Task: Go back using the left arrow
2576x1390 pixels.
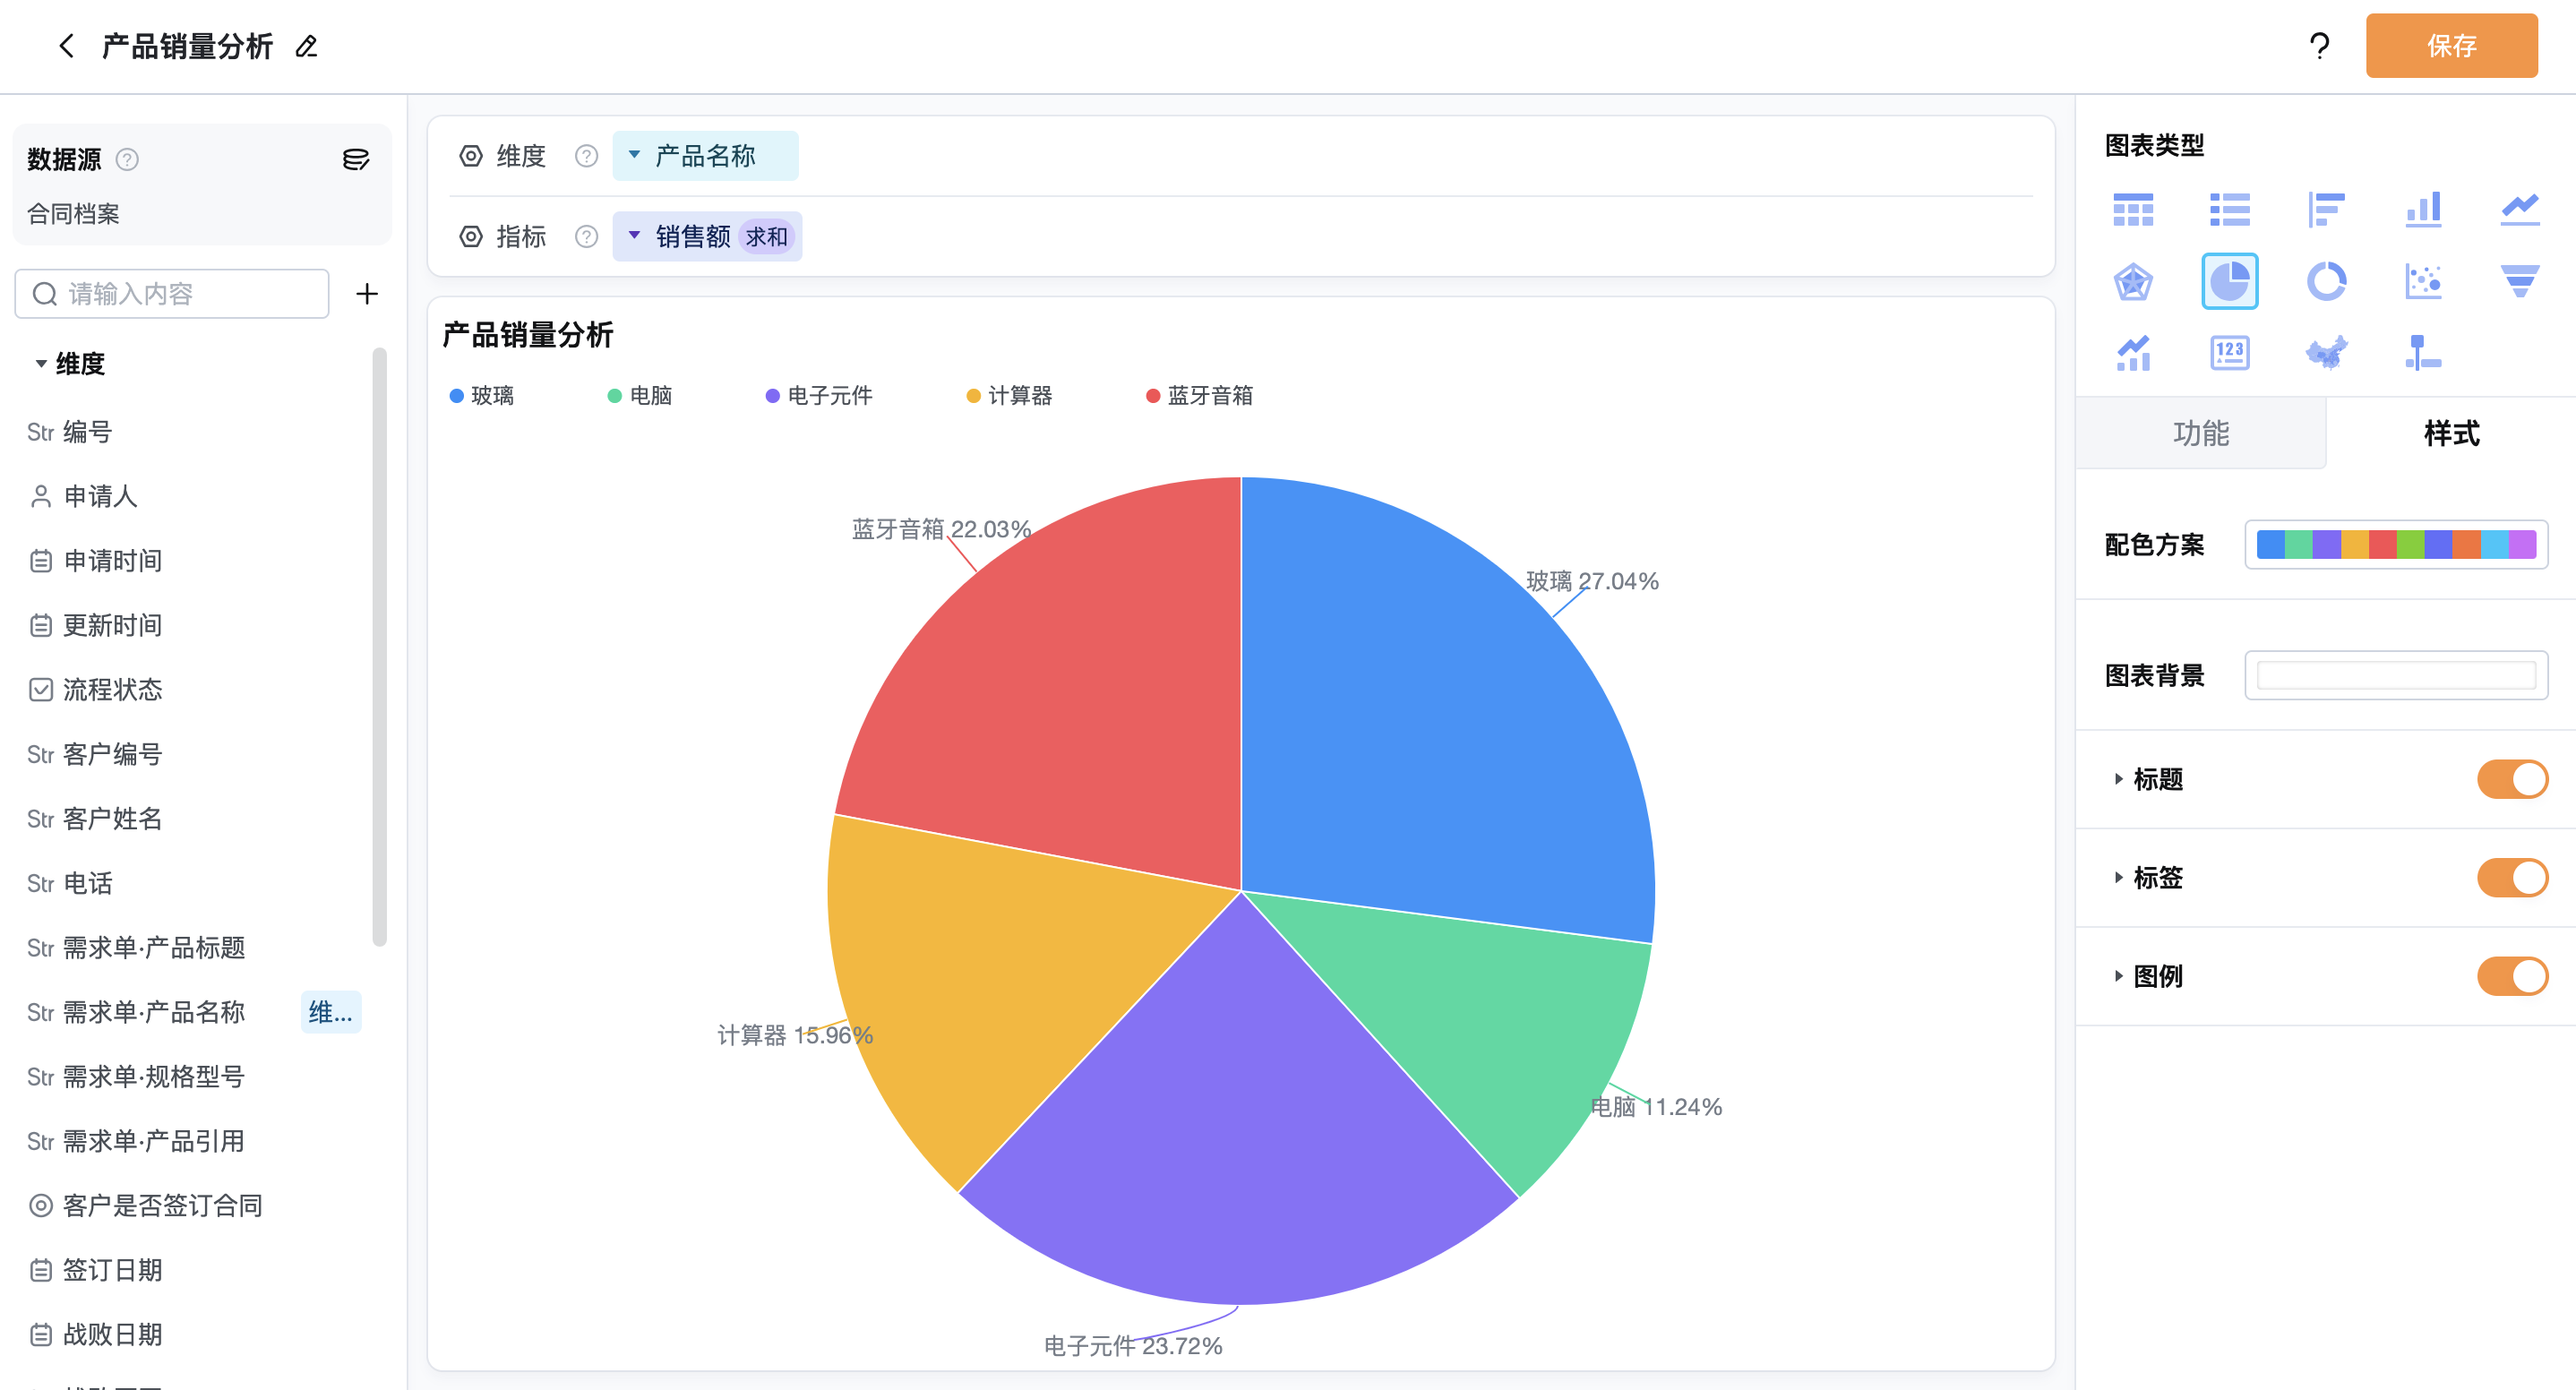Action: pyautogui.click(x=67, y=46)
